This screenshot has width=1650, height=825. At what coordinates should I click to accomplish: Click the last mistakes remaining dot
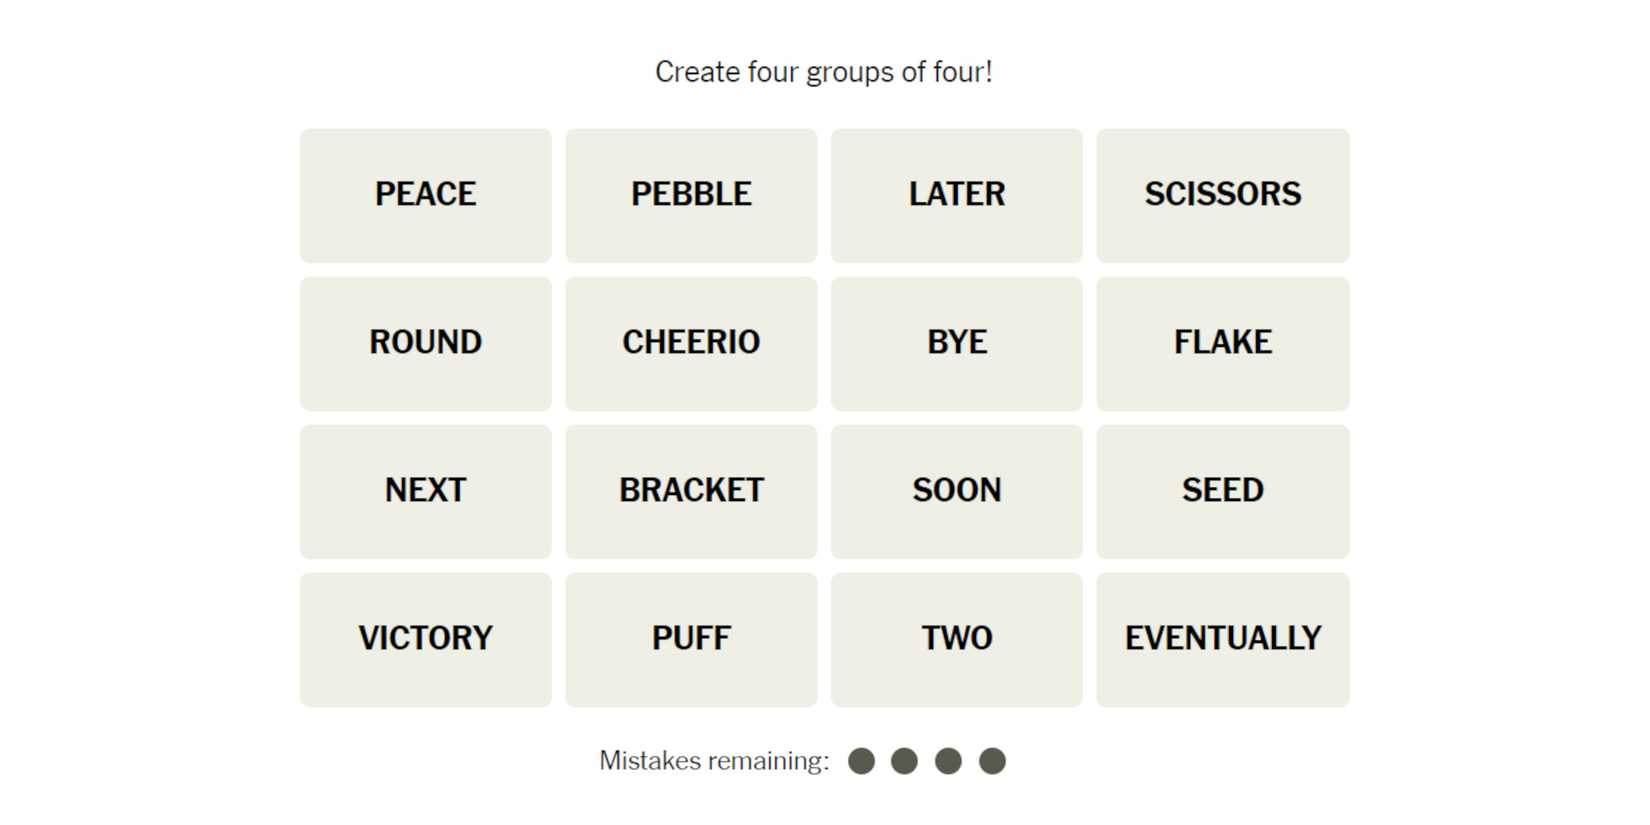point(992,761)
